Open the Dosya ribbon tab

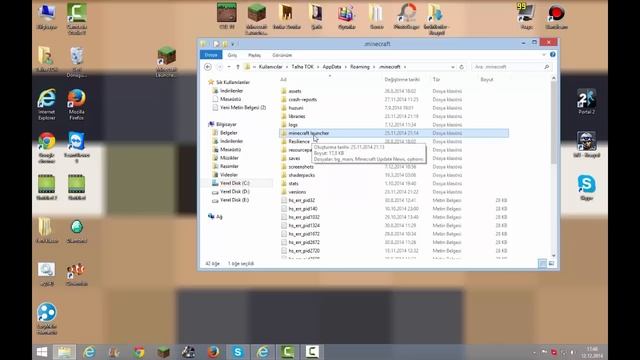[x=211, y=55]
